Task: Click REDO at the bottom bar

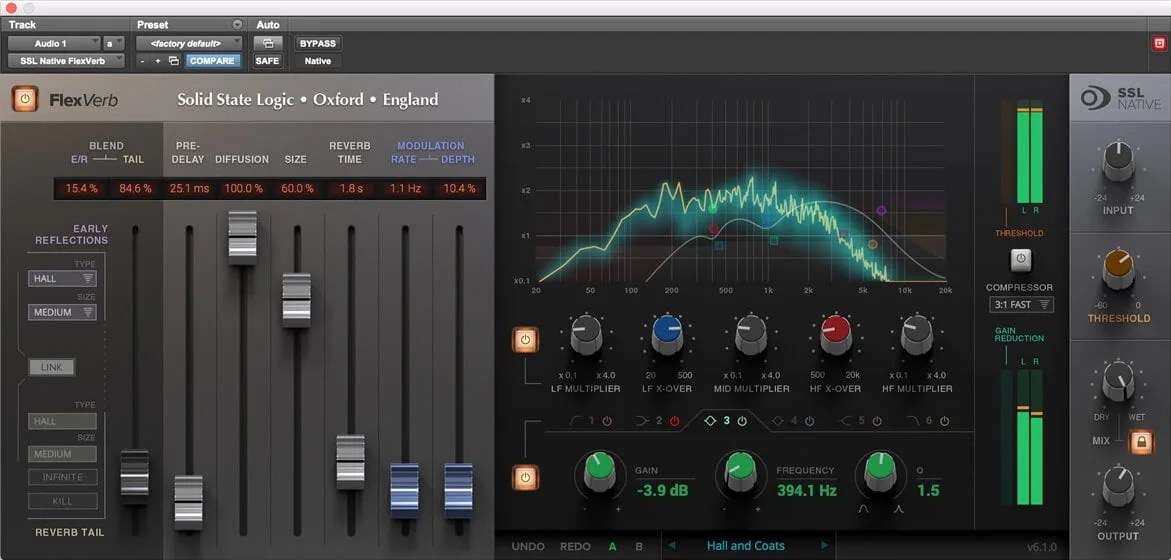Action: [x=577, y=547]
